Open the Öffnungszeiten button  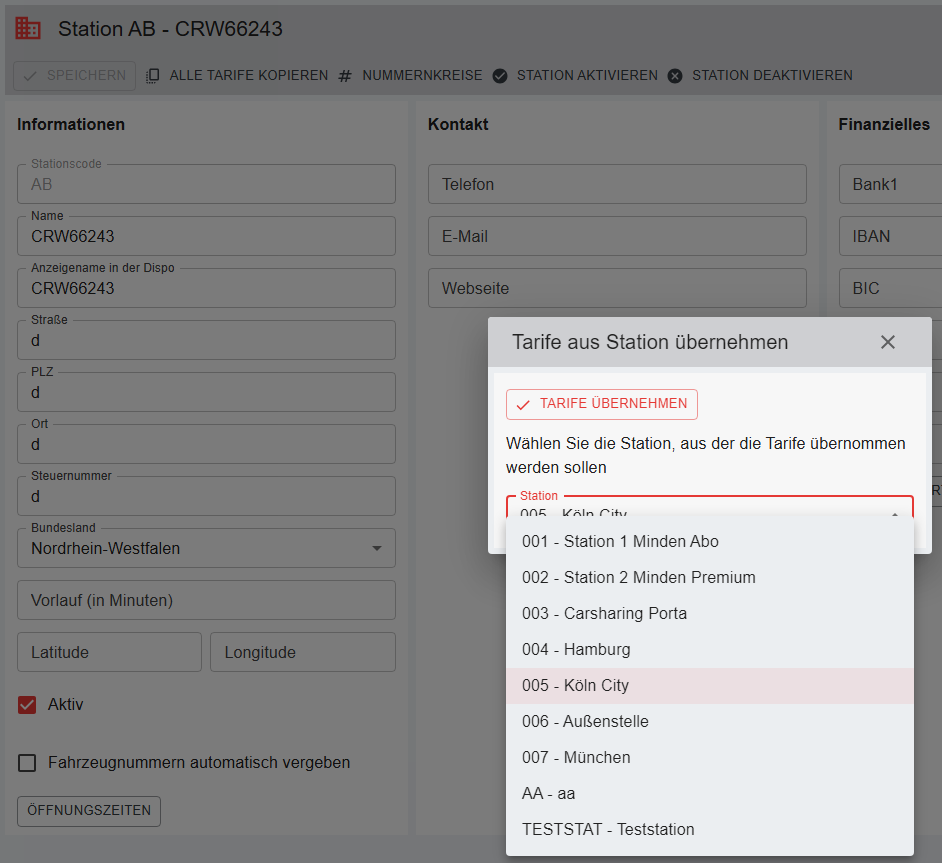(89, 811)
